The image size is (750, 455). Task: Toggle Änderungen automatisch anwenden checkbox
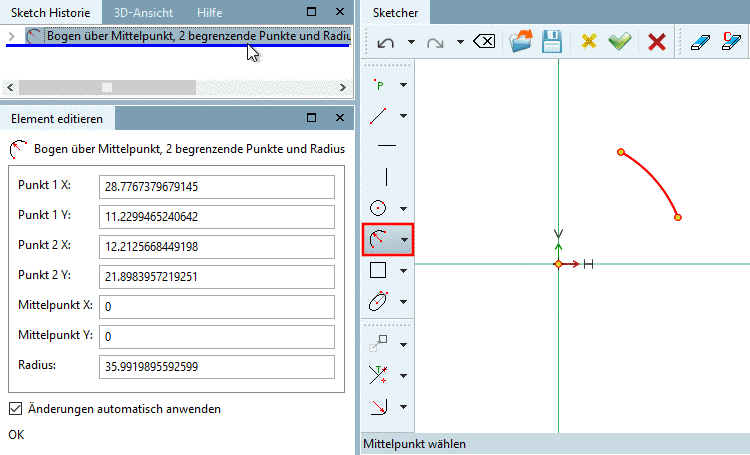15,409
